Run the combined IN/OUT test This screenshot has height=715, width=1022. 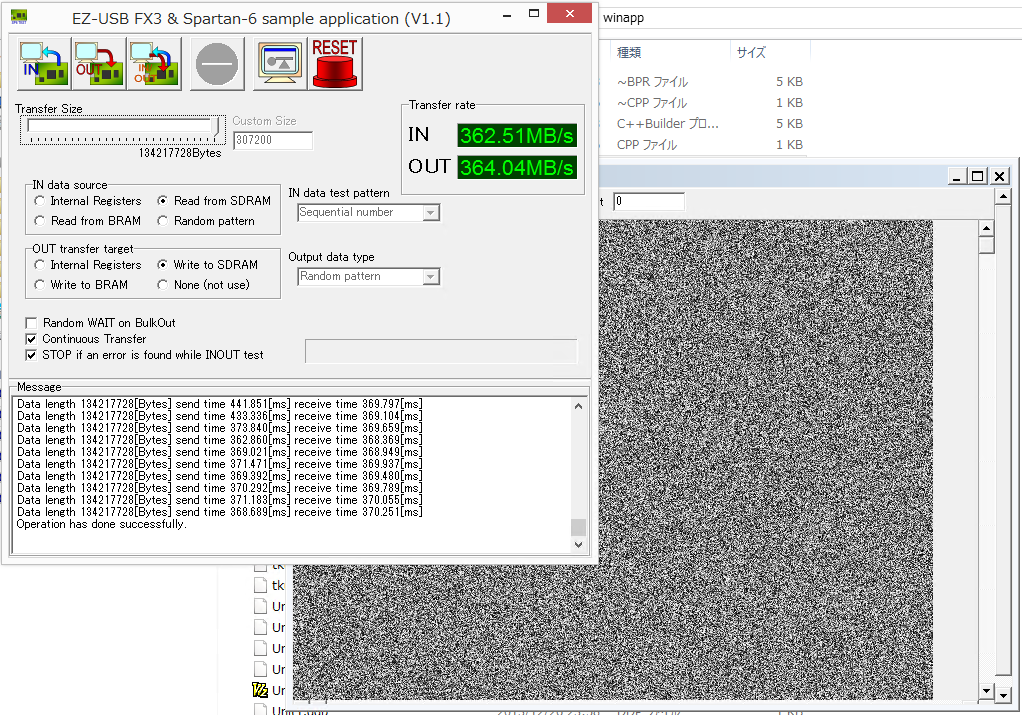point(154,65)
